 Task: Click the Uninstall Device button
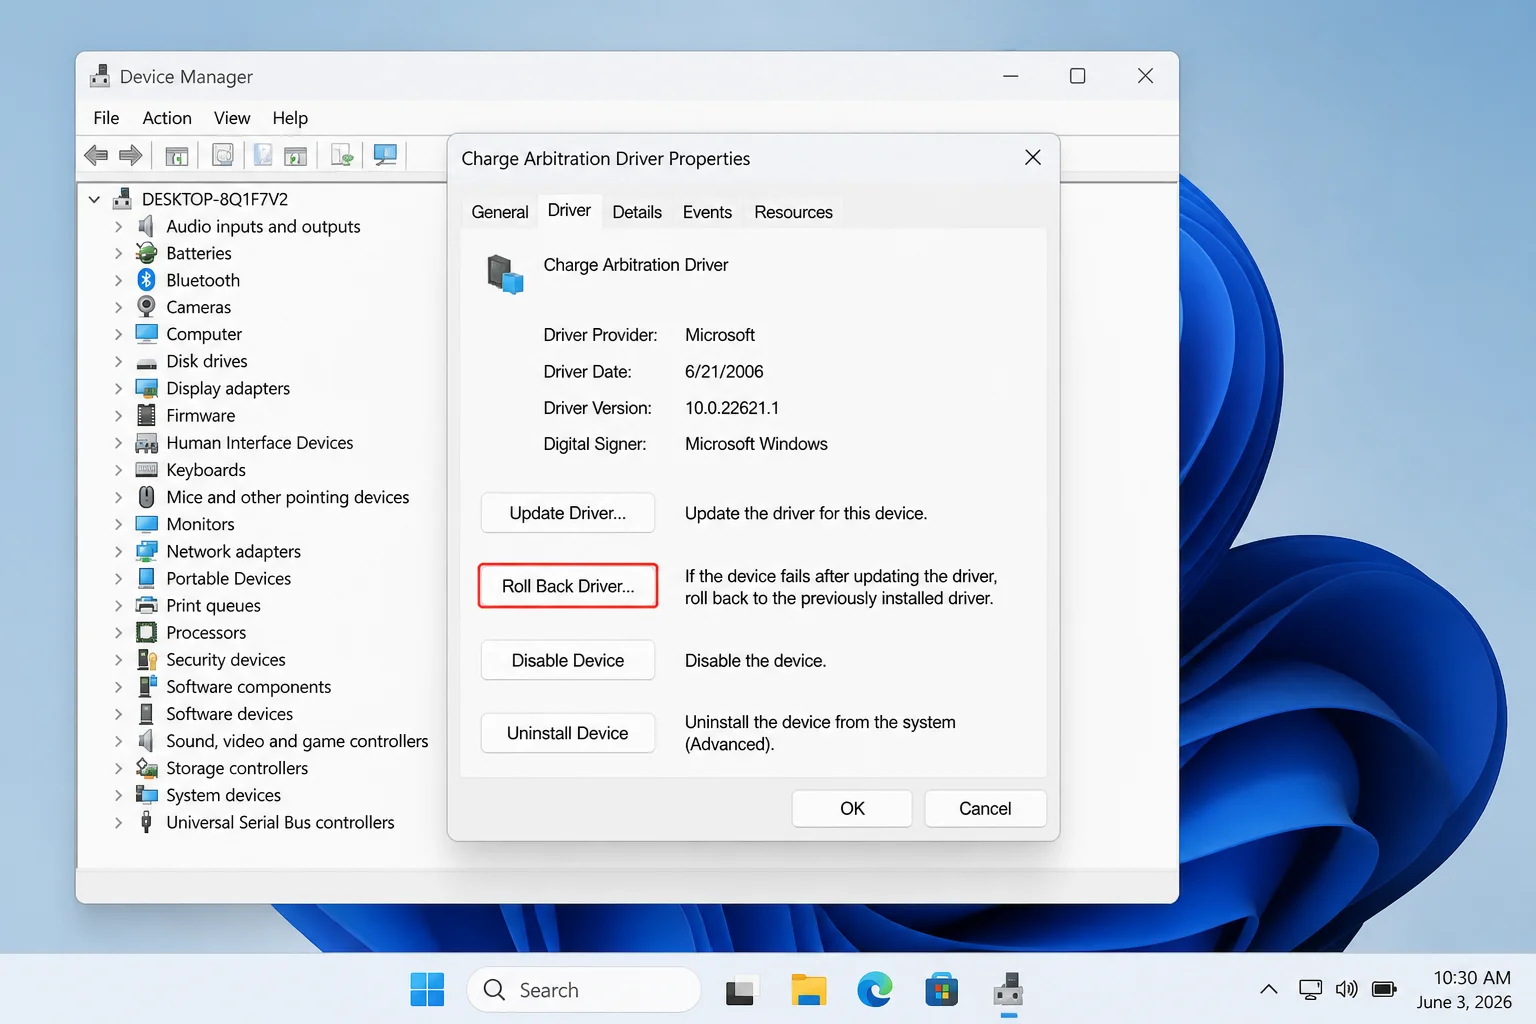click(568, 733)
